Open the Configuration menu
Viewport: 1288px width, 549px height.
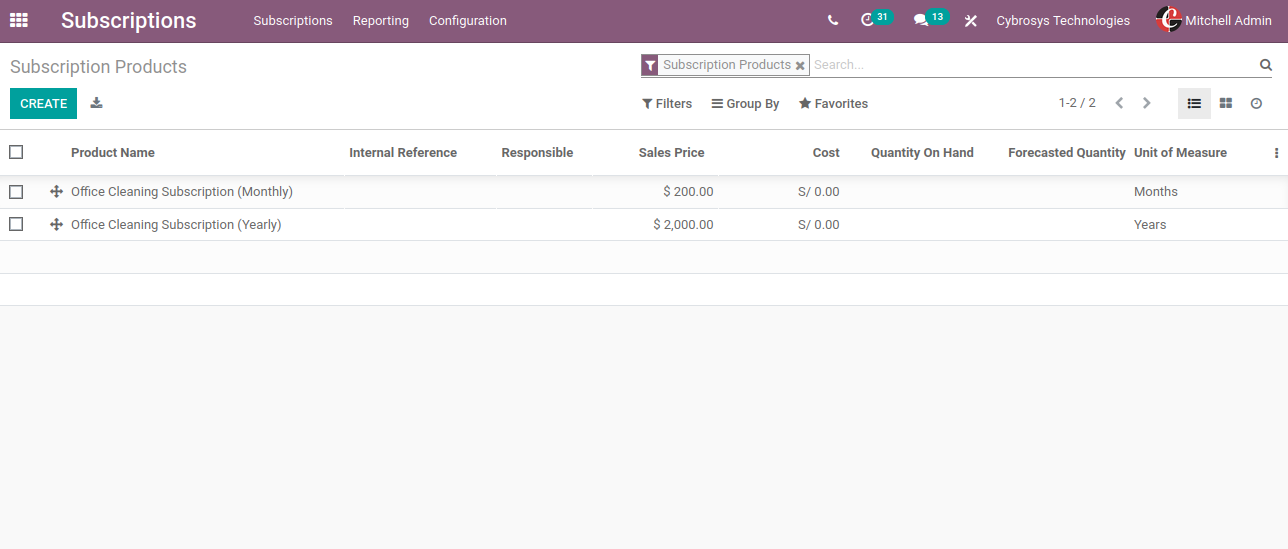468,20
